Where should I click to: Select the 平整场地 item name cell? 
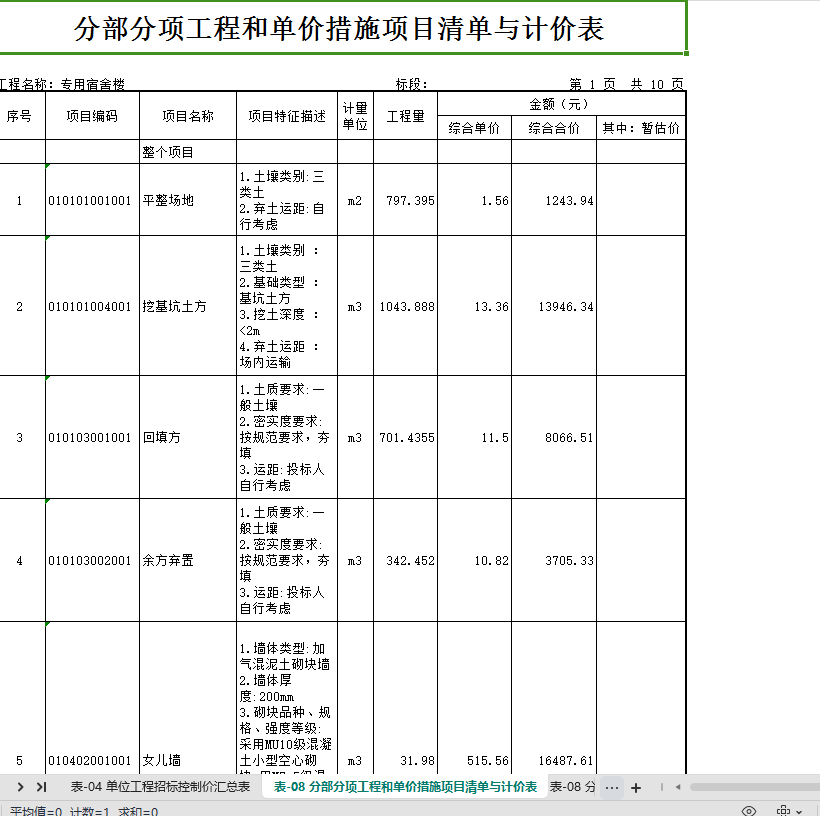coord(188,200)
